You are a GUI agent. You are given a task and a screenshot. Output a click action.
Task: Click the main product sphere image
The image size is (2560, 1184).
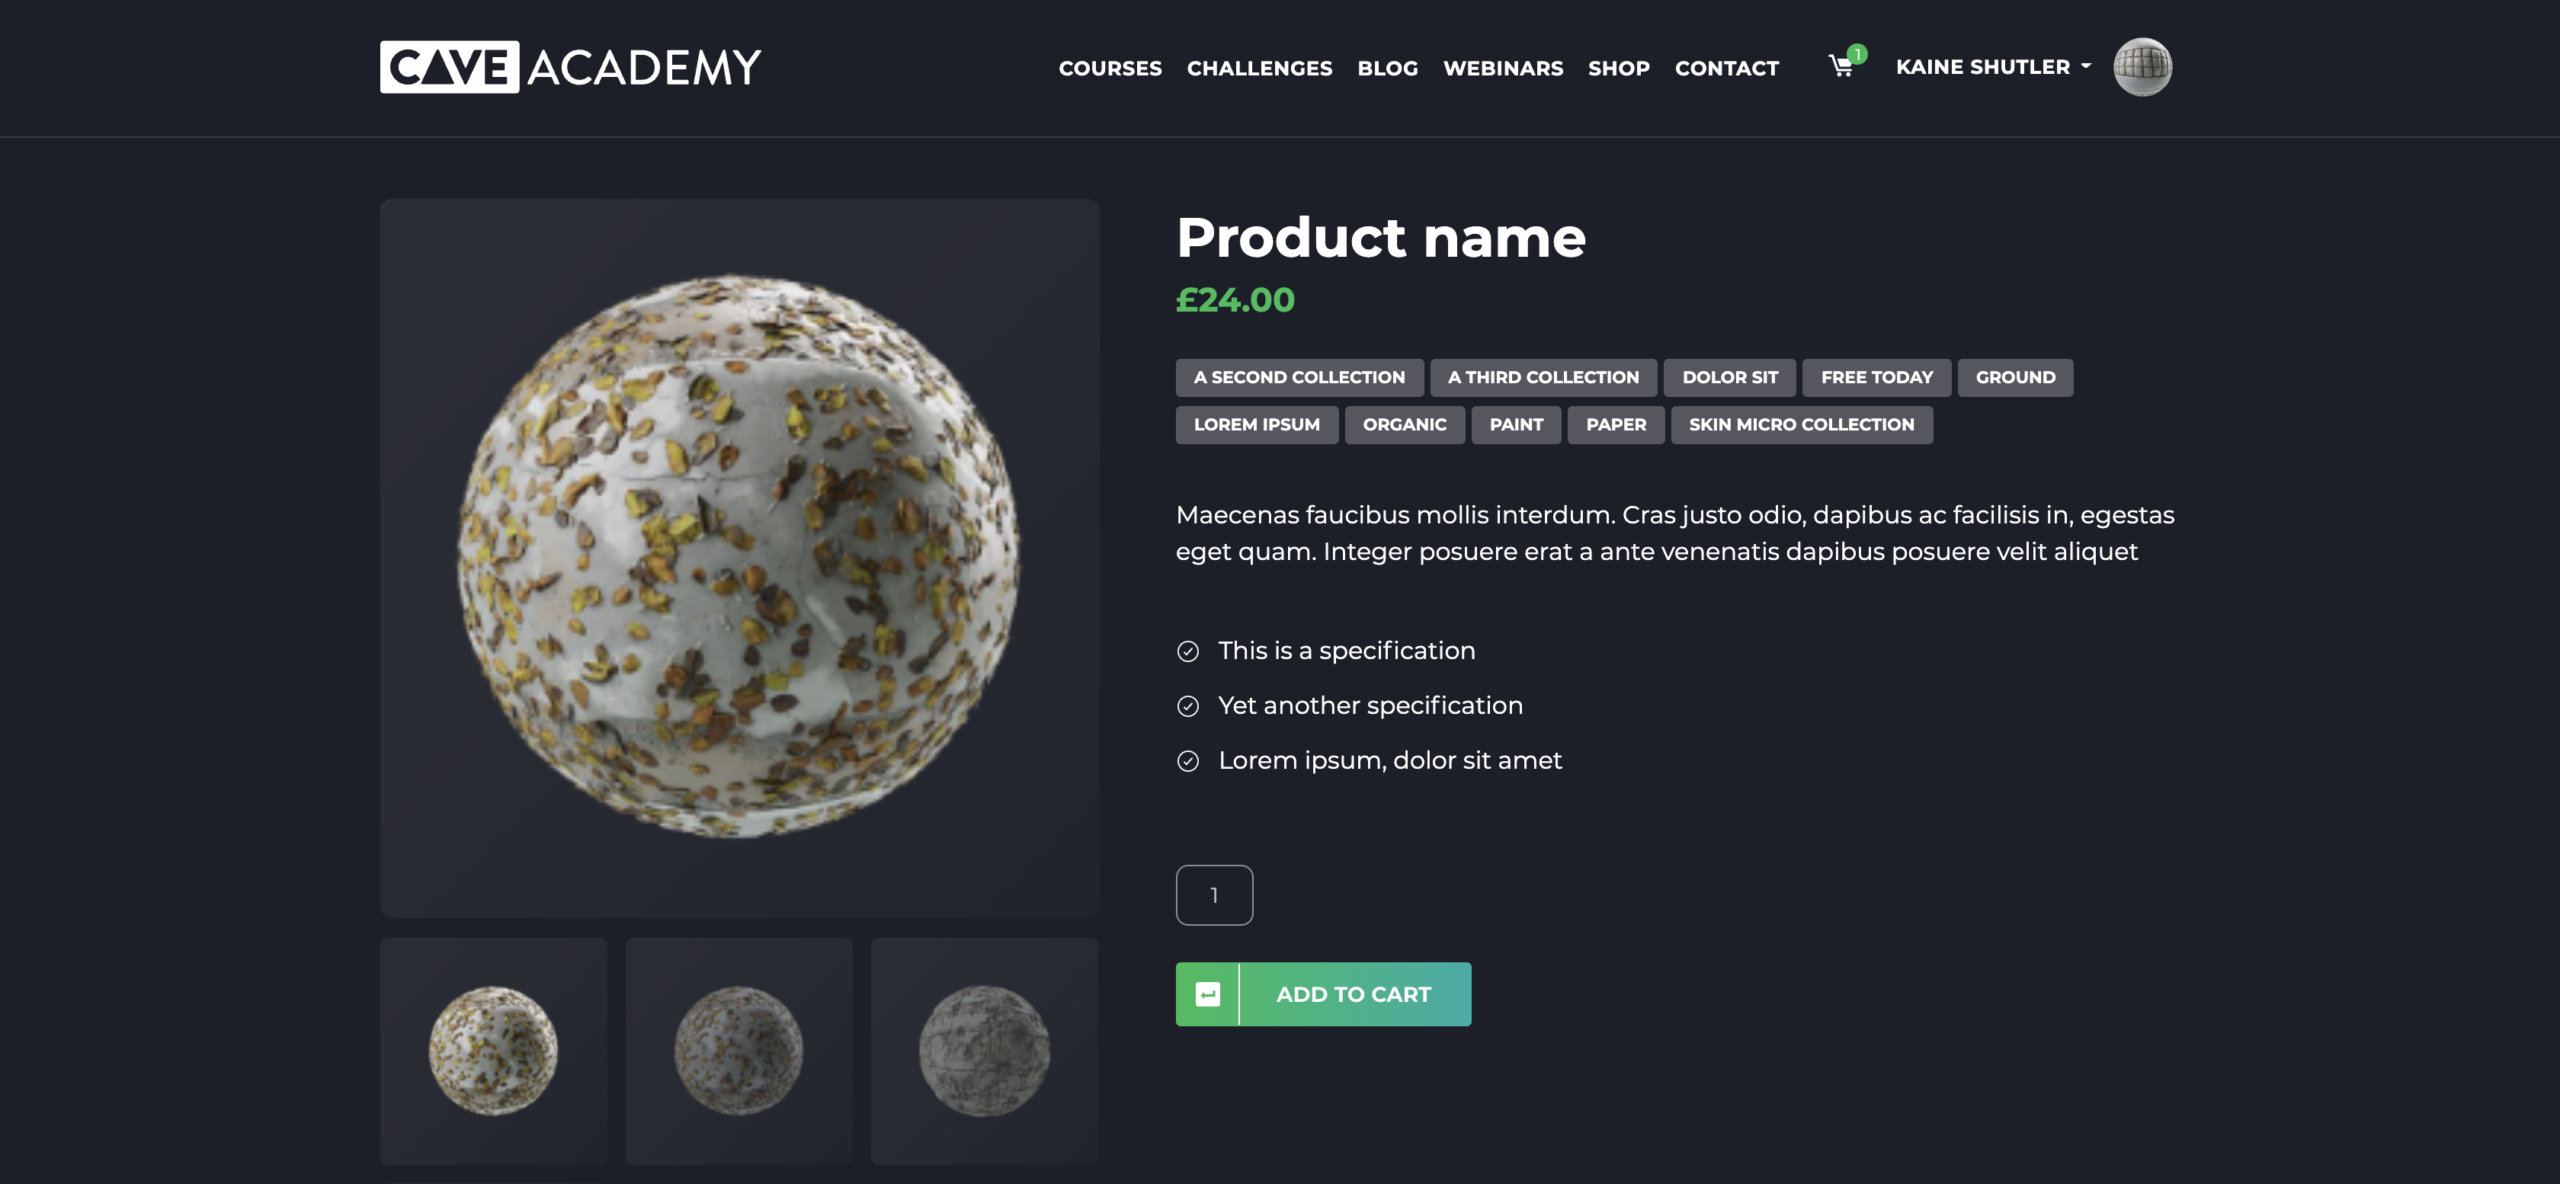point(739,557)
